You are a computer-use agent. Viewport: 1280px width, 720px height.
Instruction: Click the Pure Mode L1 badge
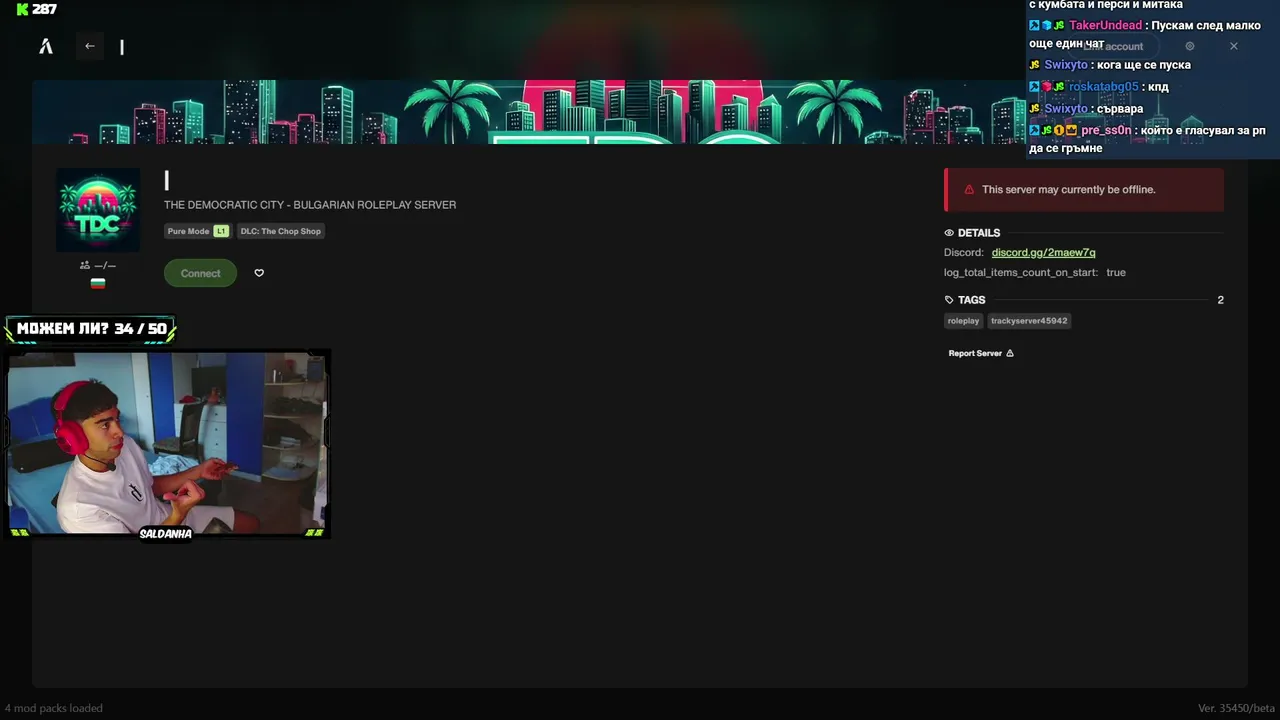point(198,231)
